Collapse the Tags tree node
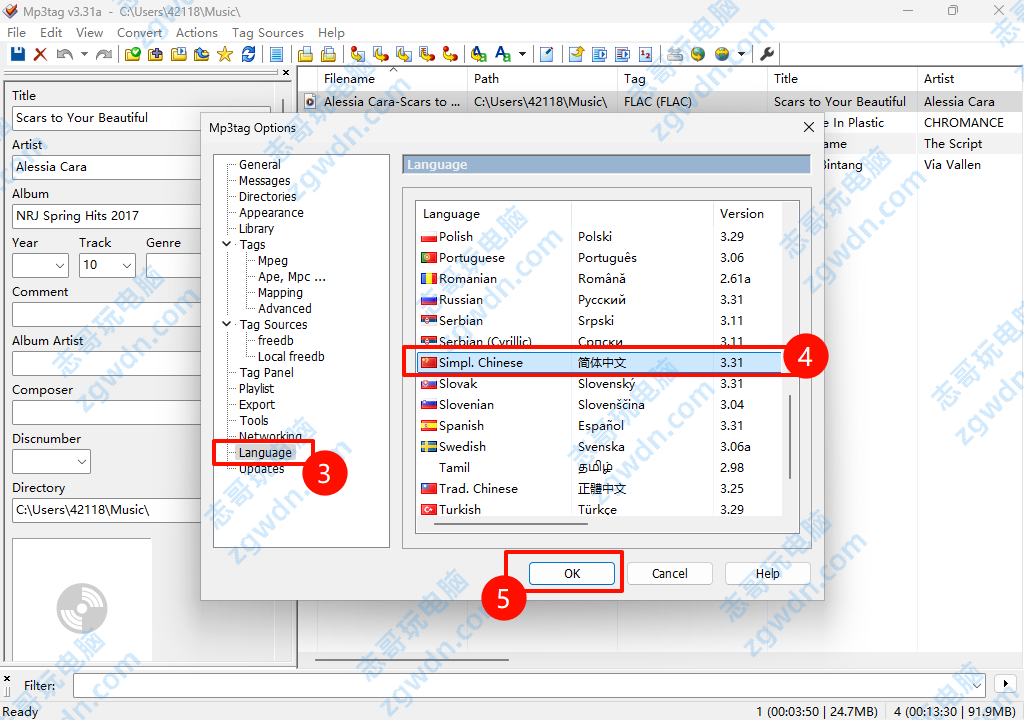This screenshot has height=720, width=1024. [x=227, y=244]
